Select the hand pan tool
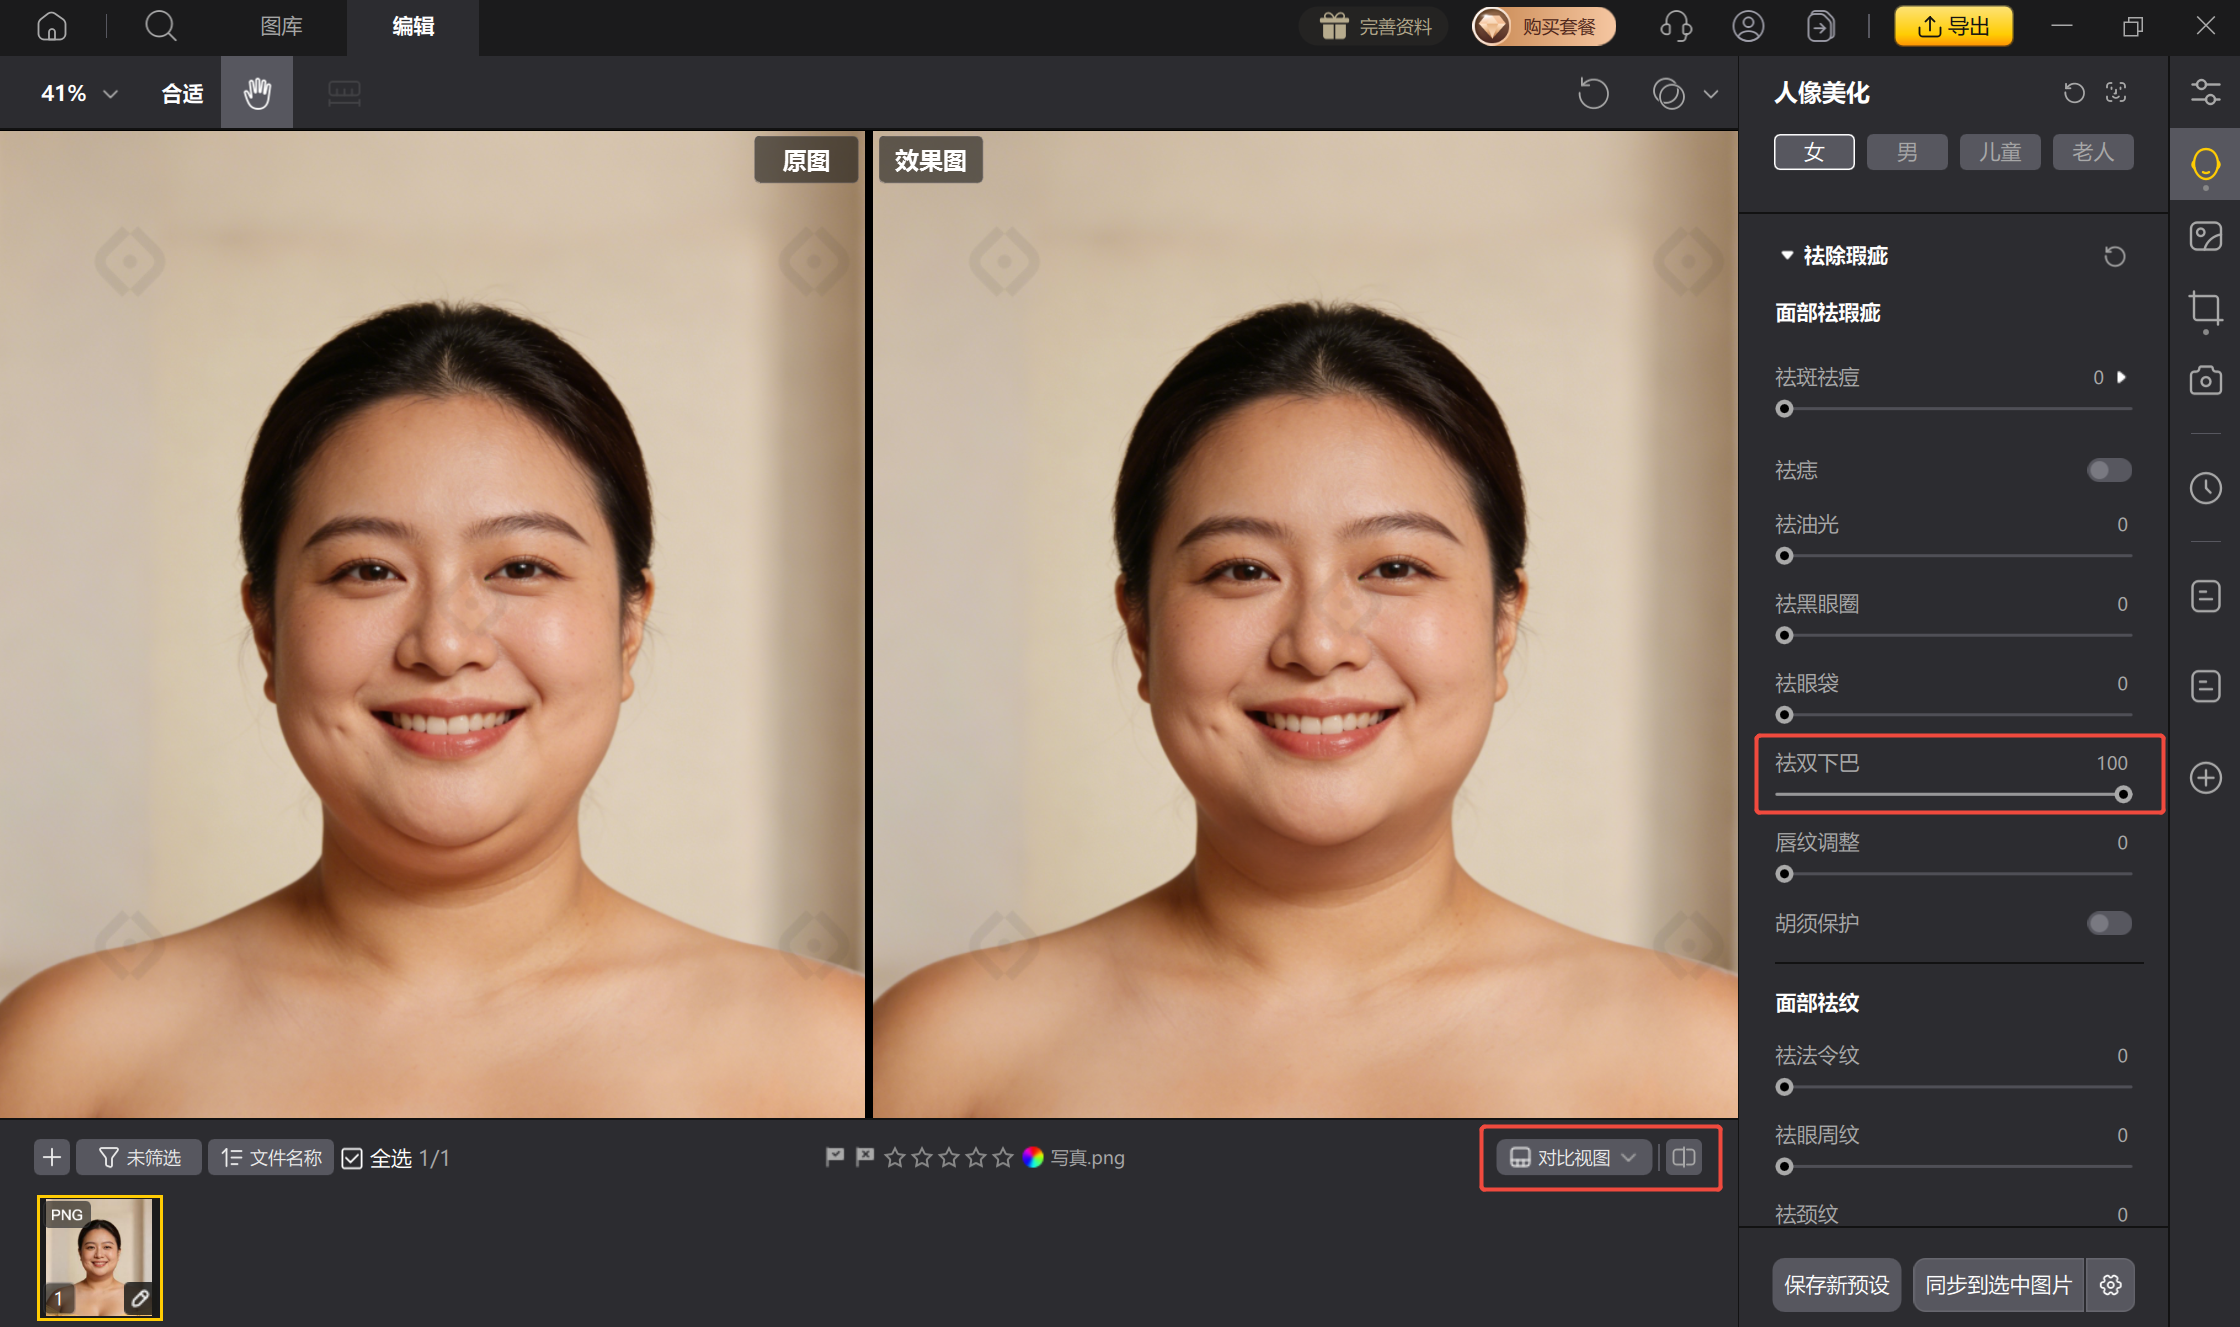 click(257, 93)
